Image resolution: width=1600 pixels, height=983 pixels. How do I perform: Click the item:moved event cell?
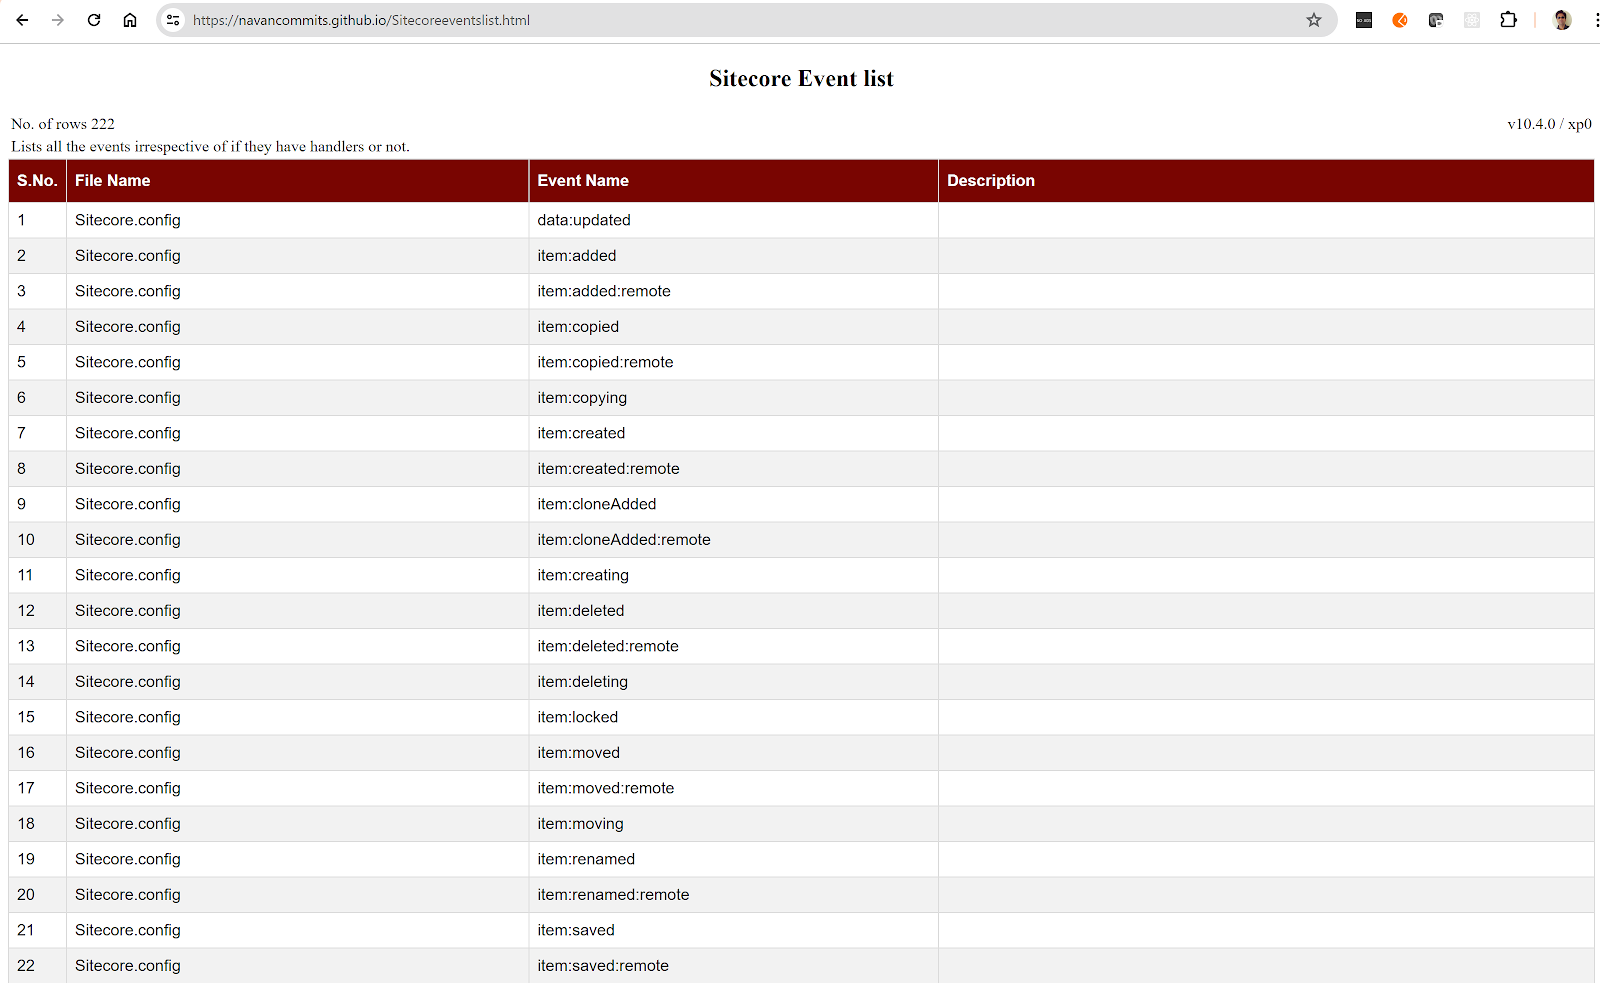point(734,753)
